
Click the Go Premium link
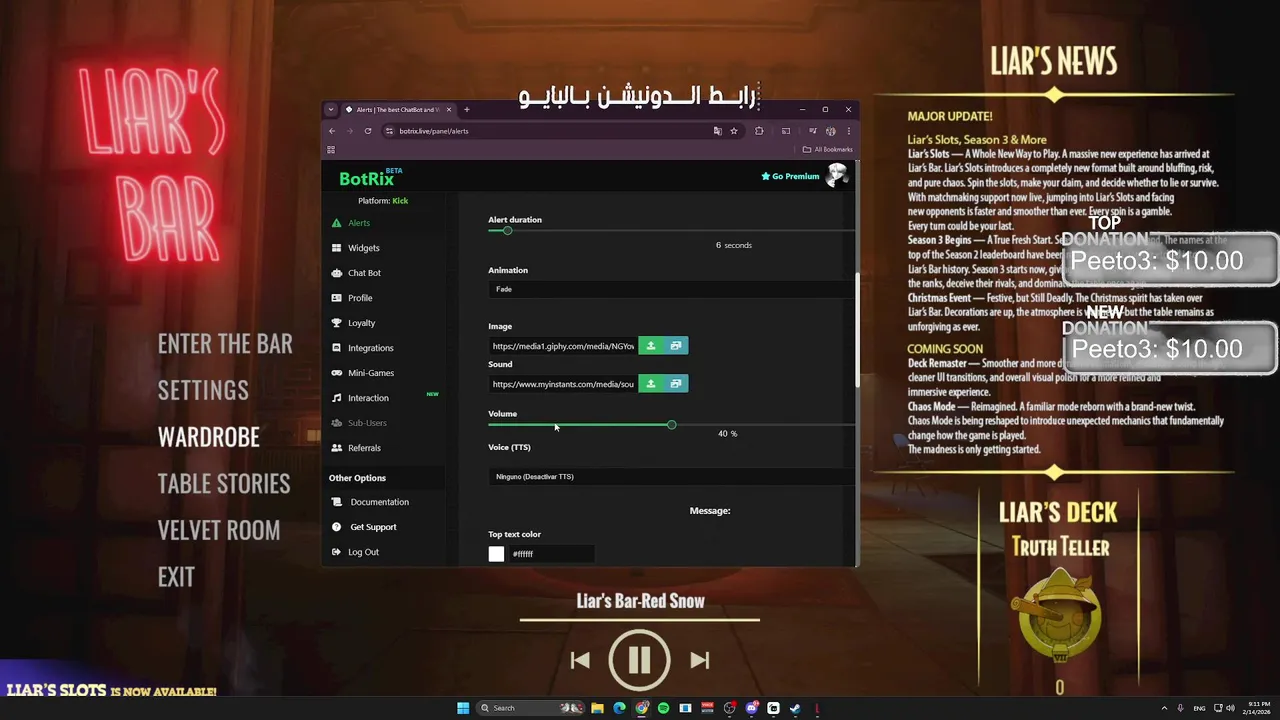[790, 176]
